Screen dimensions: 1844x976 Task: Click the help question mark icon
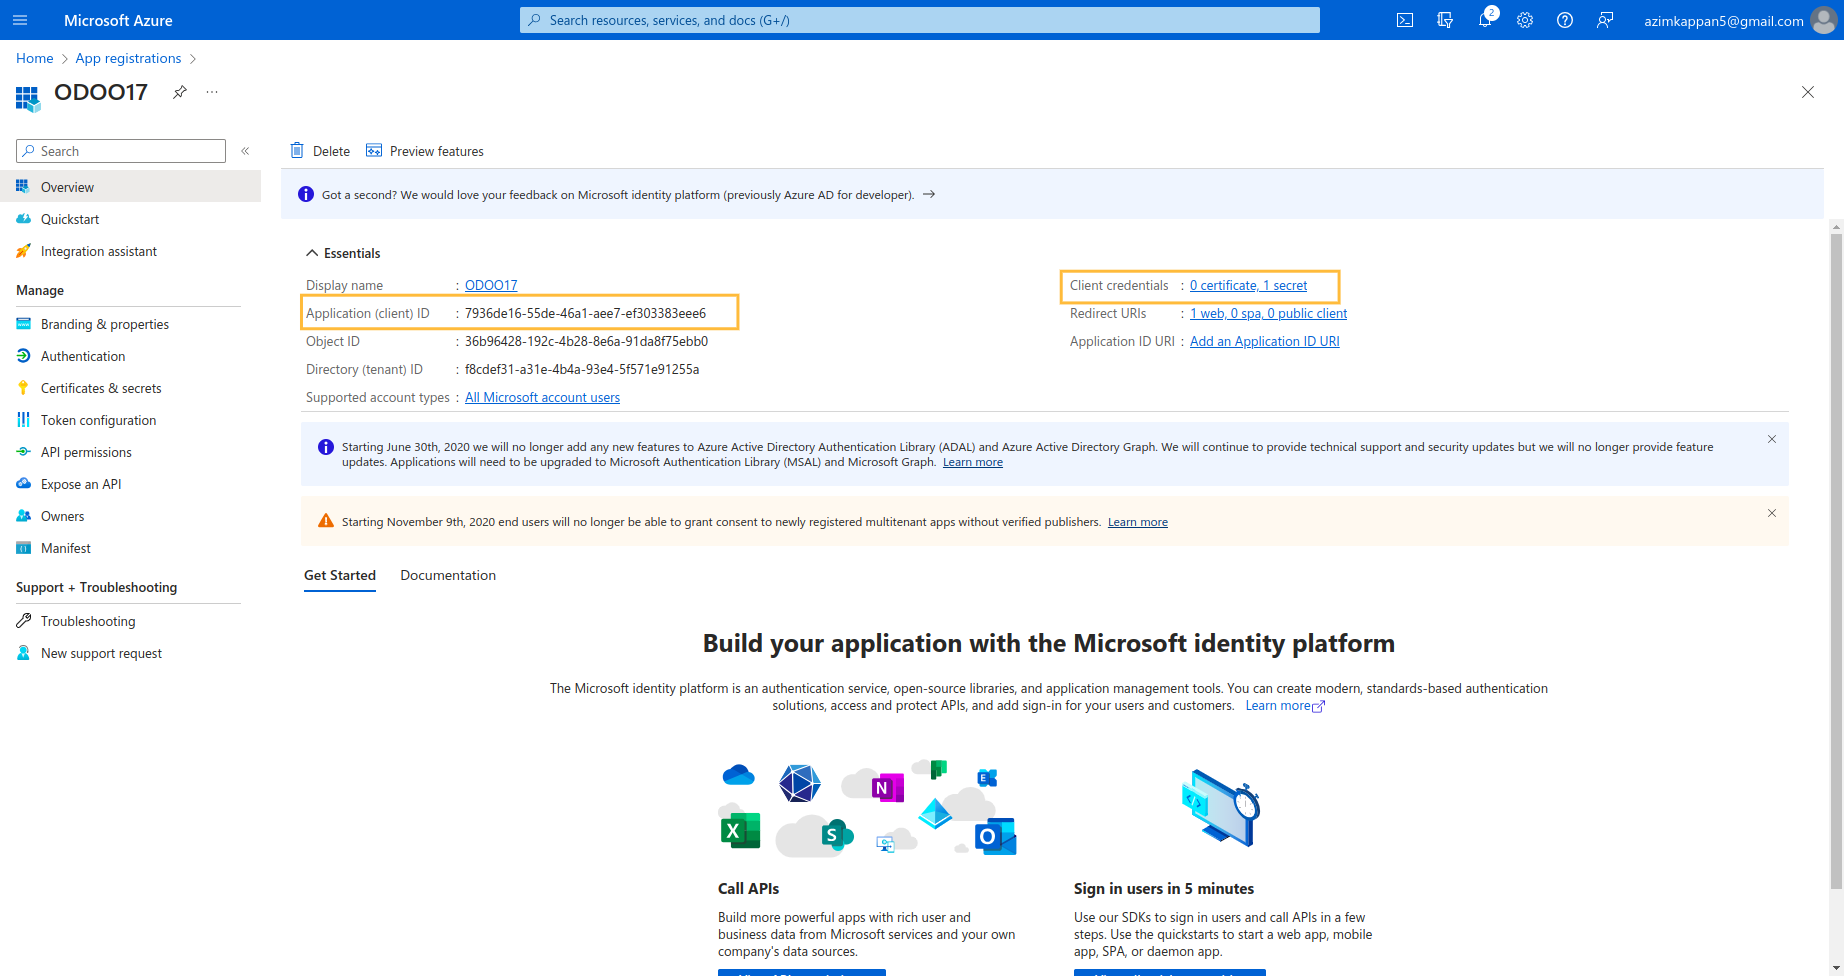click(1565, 20)
